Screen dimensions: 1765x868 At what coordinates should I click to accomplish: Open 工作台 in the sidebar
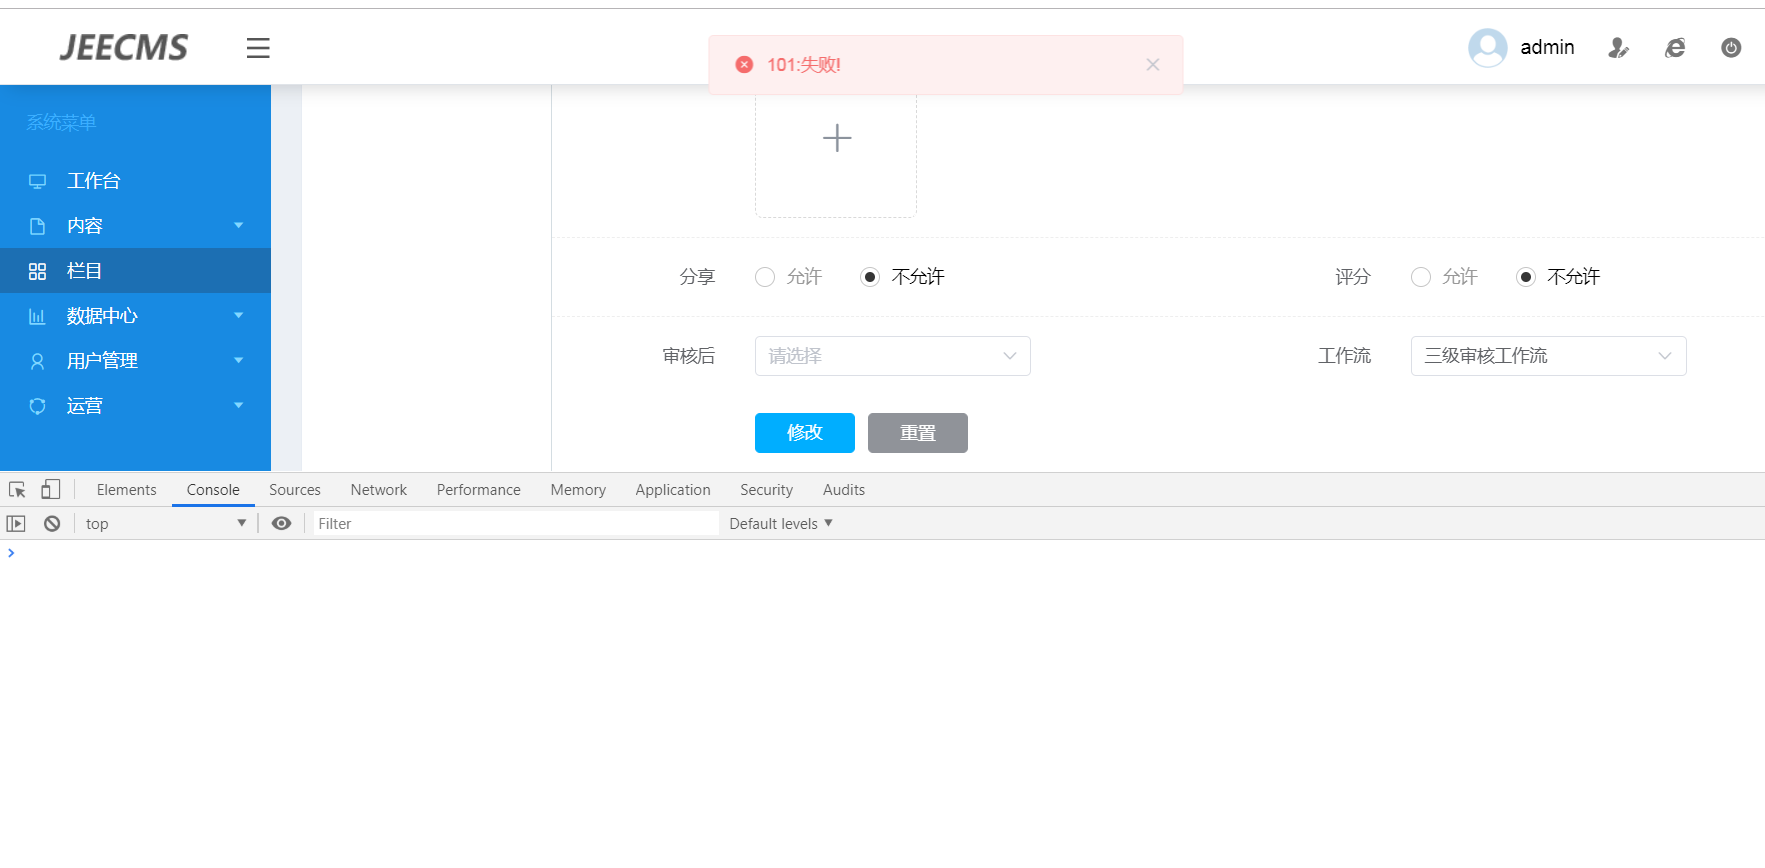point(135,181)
